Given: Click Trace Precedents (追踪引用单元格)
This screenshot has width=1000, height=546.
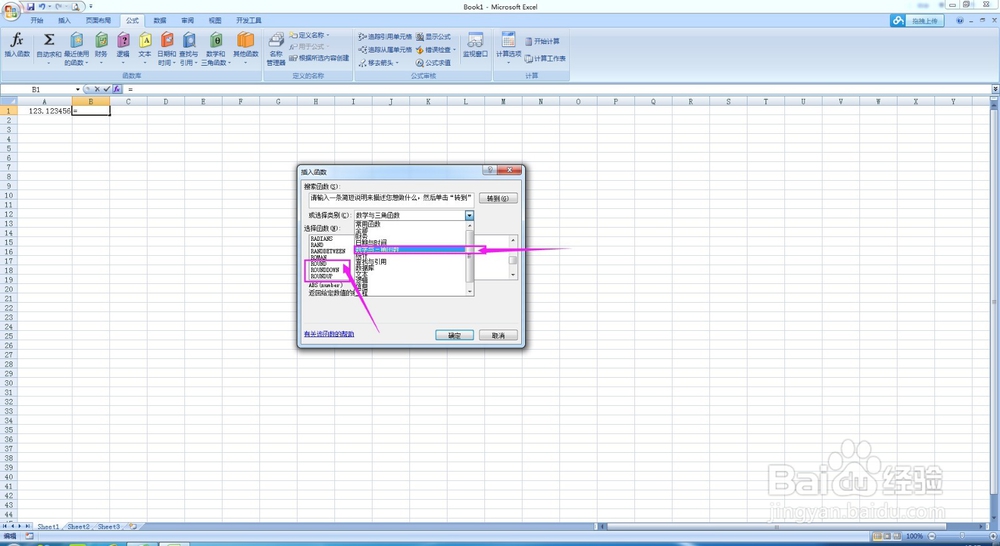Looking at the screenshot, I should pos(385,36).
